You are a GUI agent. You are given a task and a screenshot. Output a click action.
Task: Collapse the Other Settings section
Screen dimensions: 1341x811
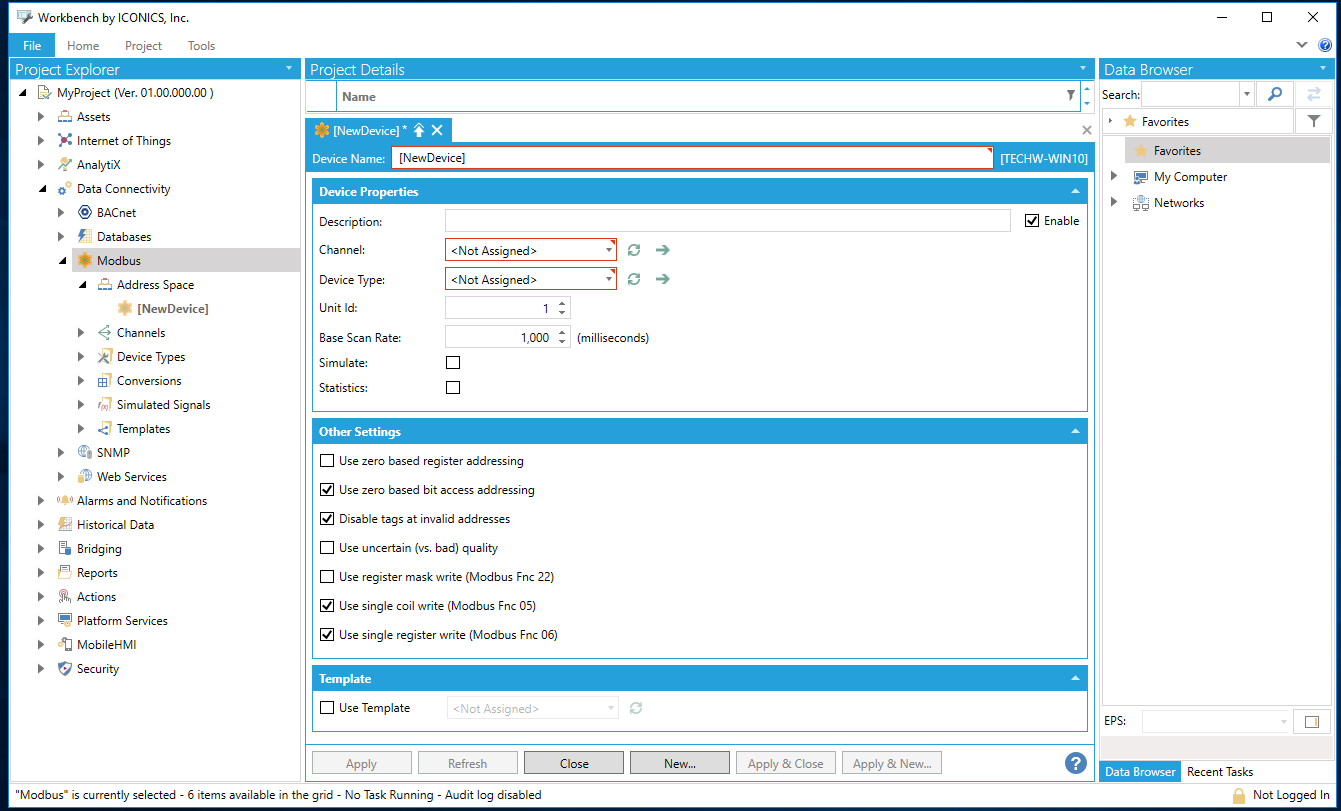pos(1075,432)
